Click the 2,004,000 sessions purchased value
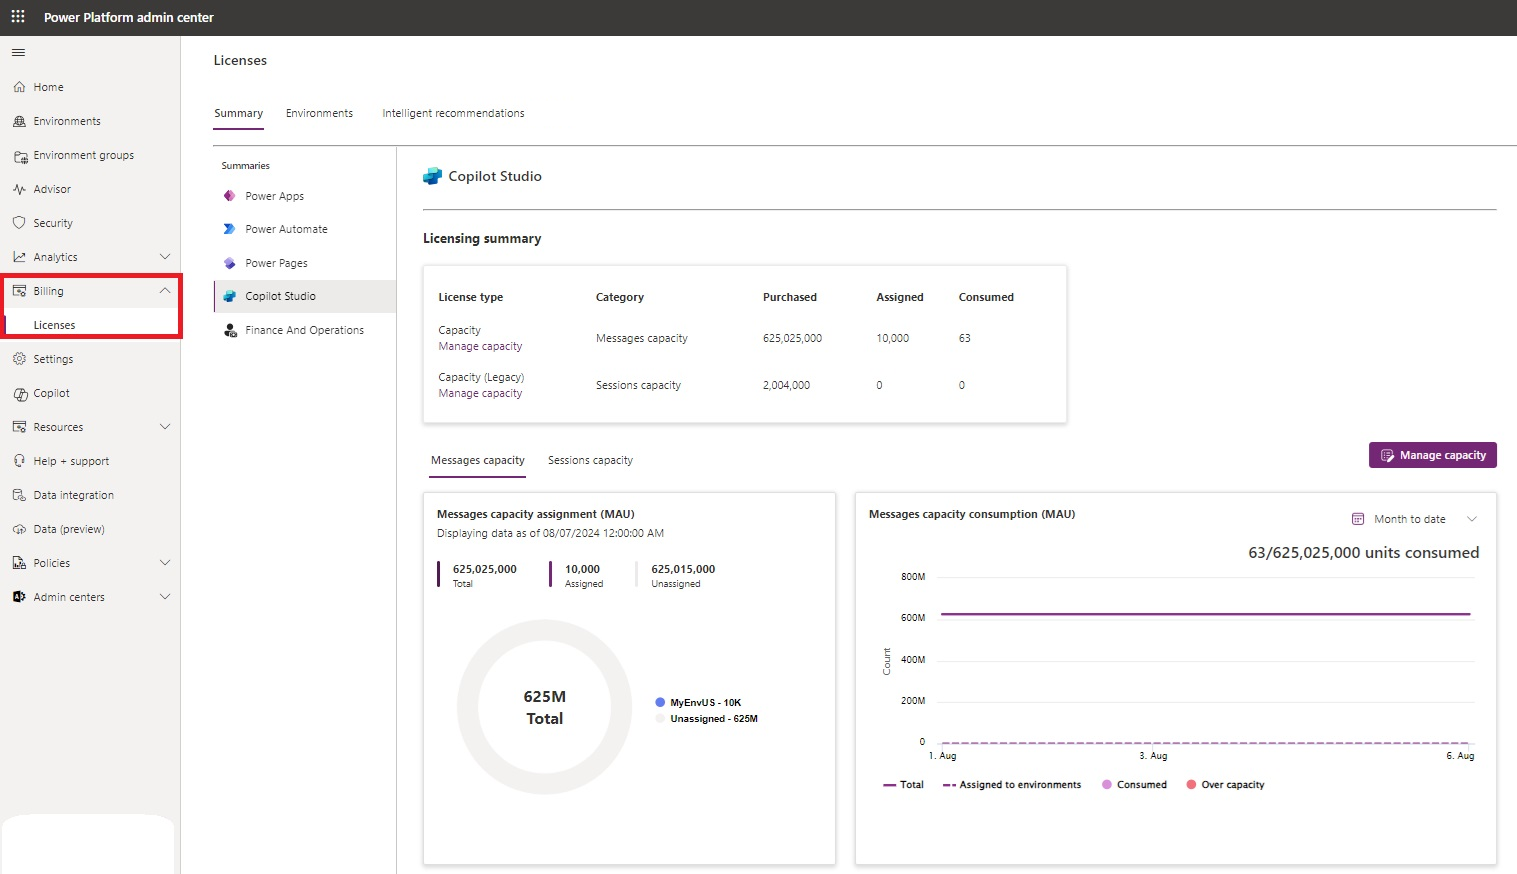 coord(786,385)
